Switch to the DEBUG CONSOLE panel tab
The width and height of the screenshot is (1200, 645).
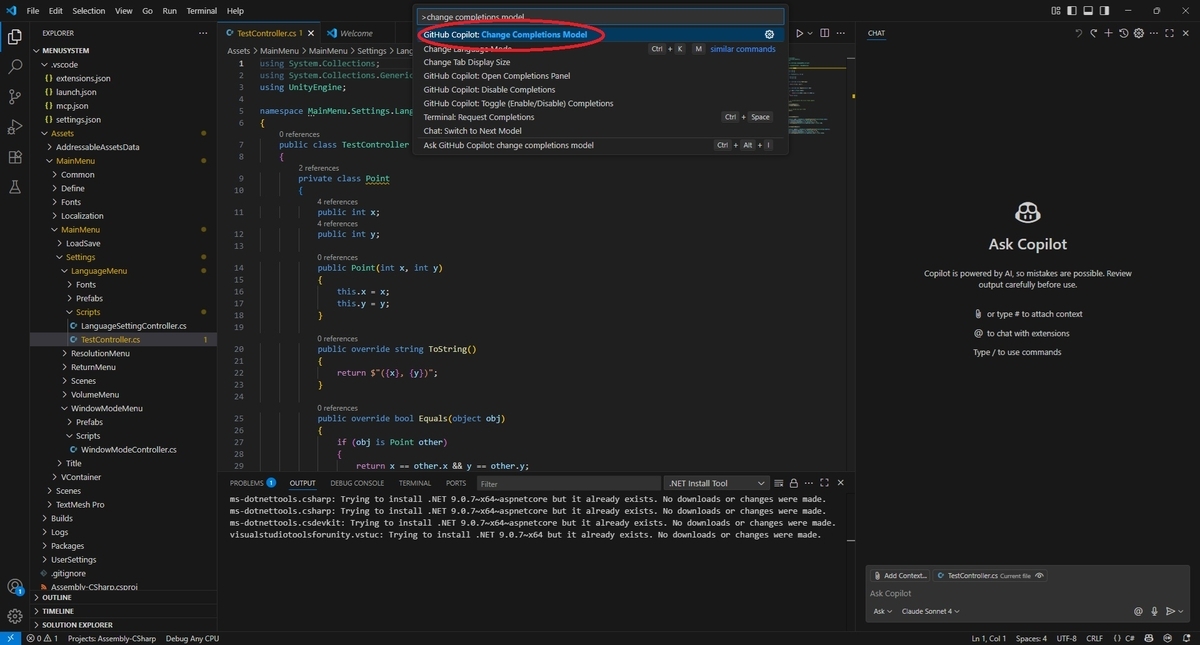click(x=357, y=483)
